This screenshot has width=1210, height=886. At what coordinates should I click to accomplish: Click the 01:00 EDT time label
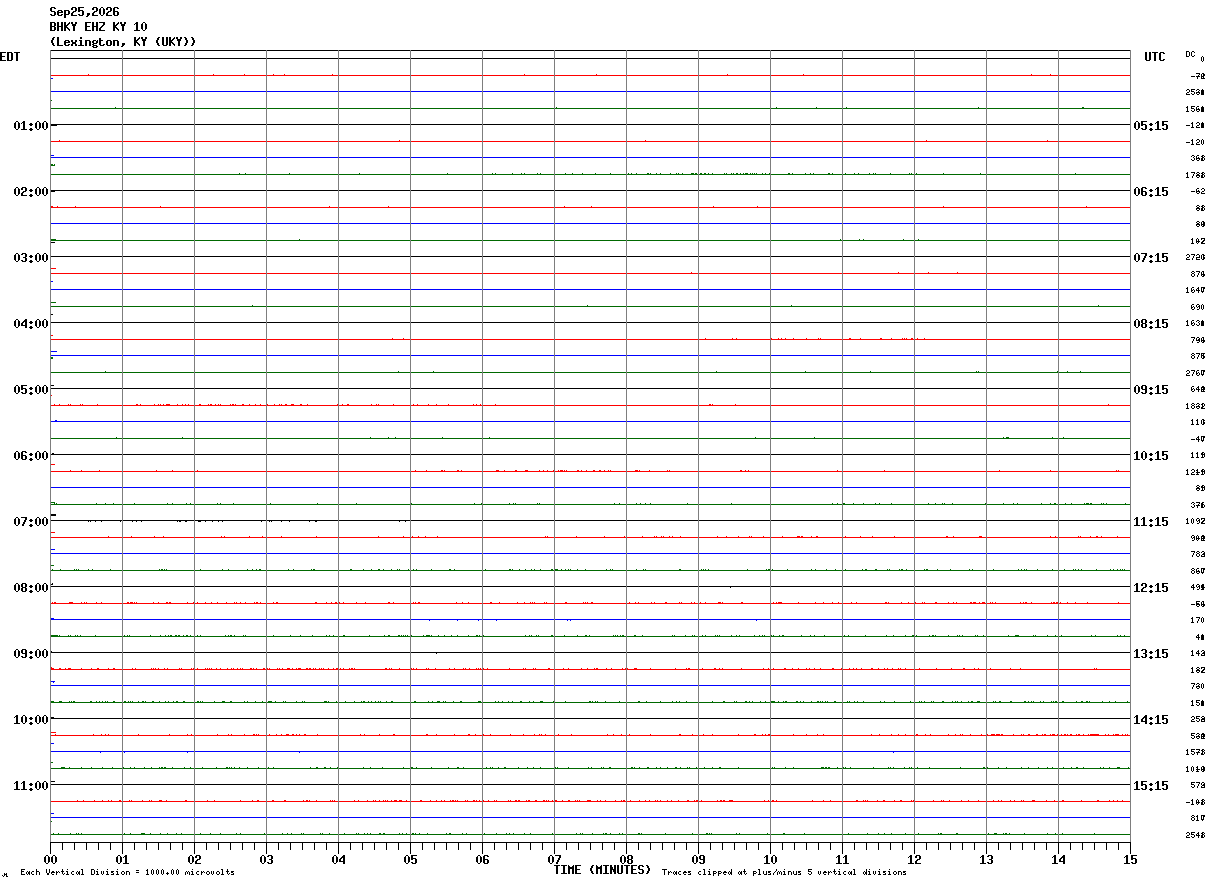[x=31, y=126]
